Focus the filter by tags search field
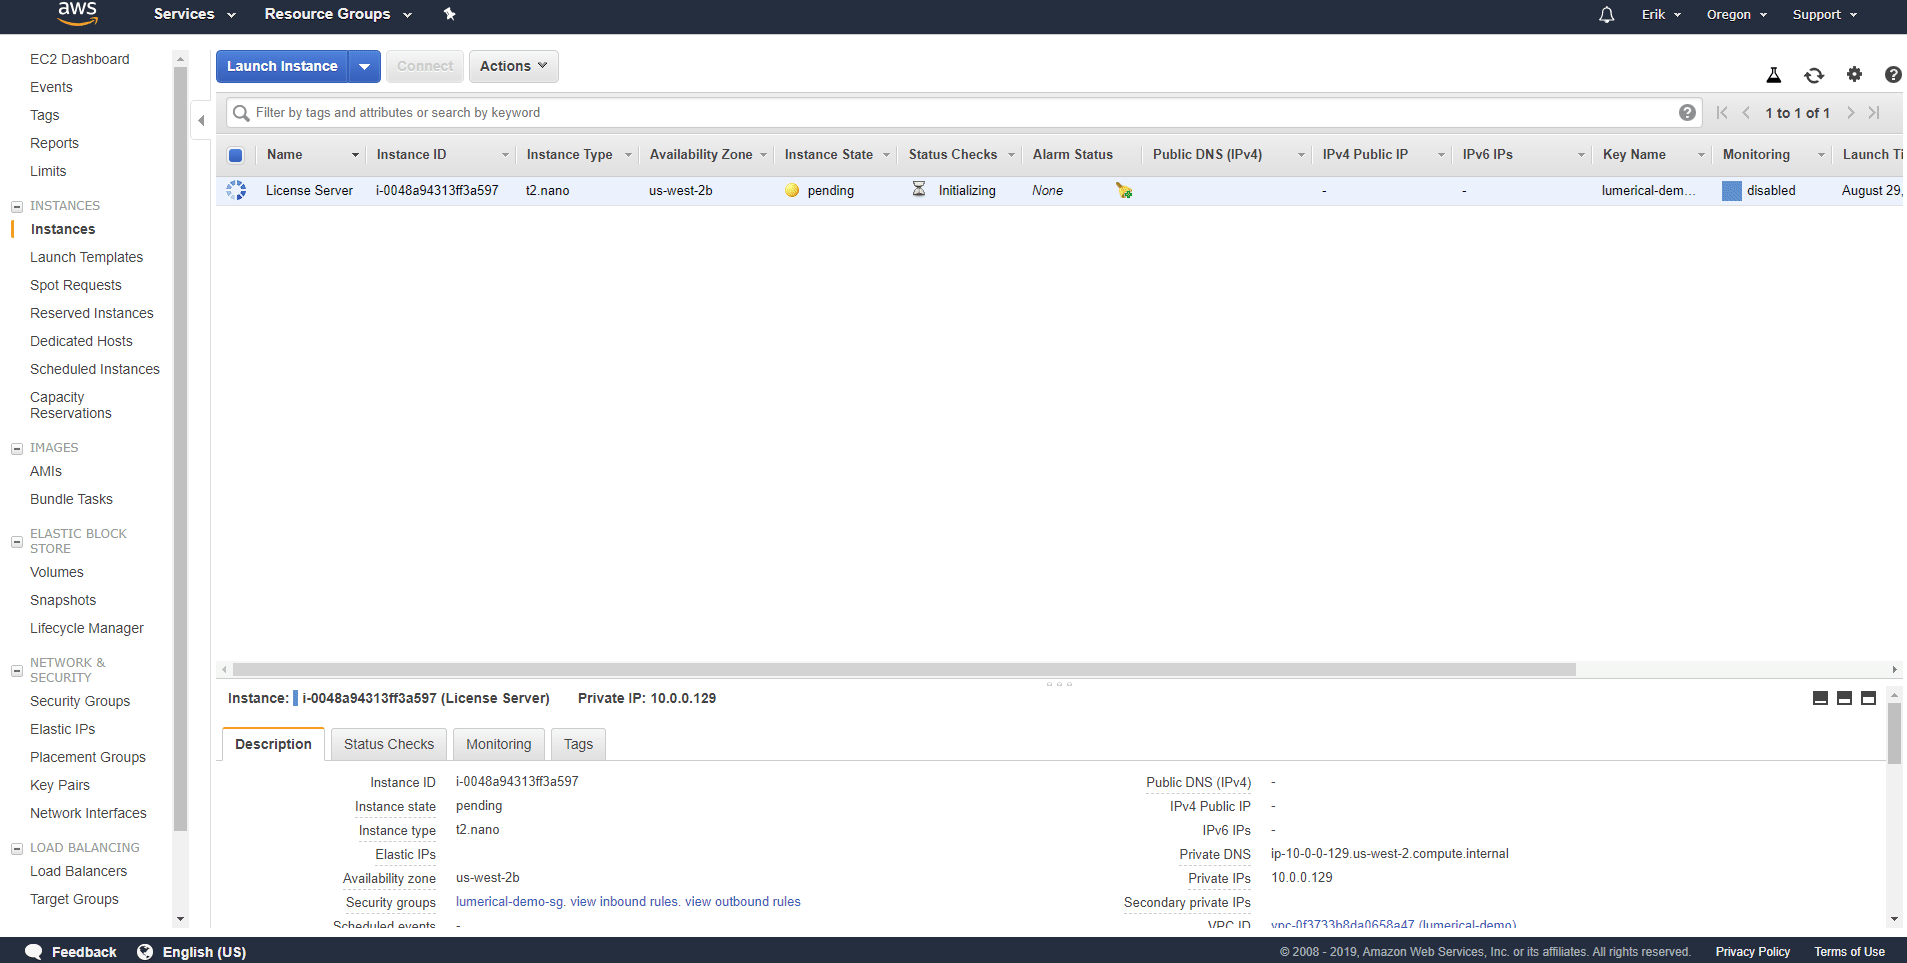Screen dimensions: 1907x963 click(x=964, y=113)
